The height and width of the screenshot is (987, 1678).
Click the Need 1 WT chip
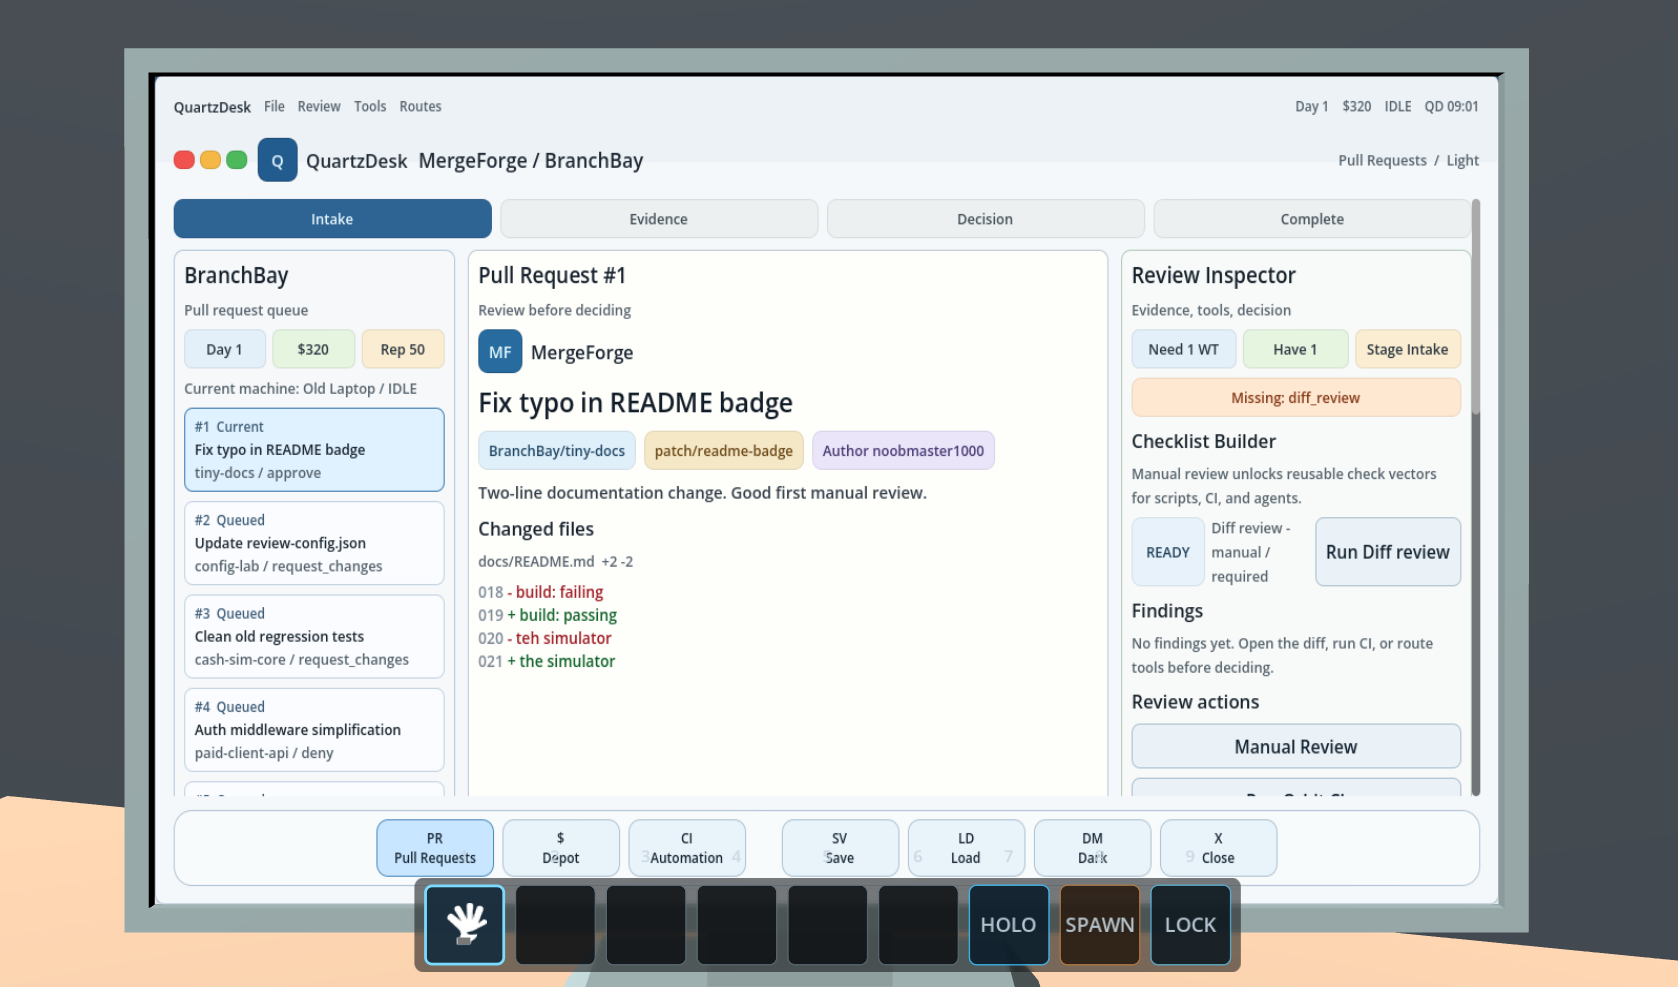[x=1184, y=349]
